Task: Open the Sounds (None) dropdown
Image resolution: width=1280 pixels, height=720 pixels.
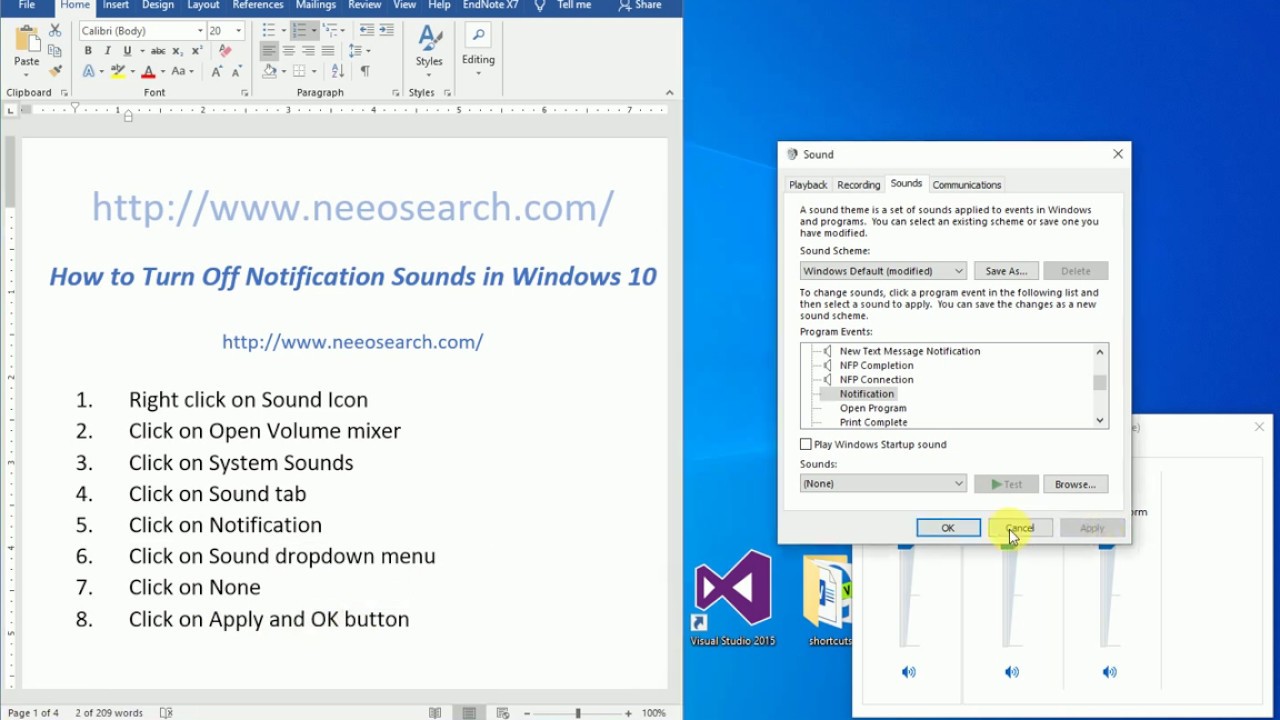Action: click(x=883, y=484)
